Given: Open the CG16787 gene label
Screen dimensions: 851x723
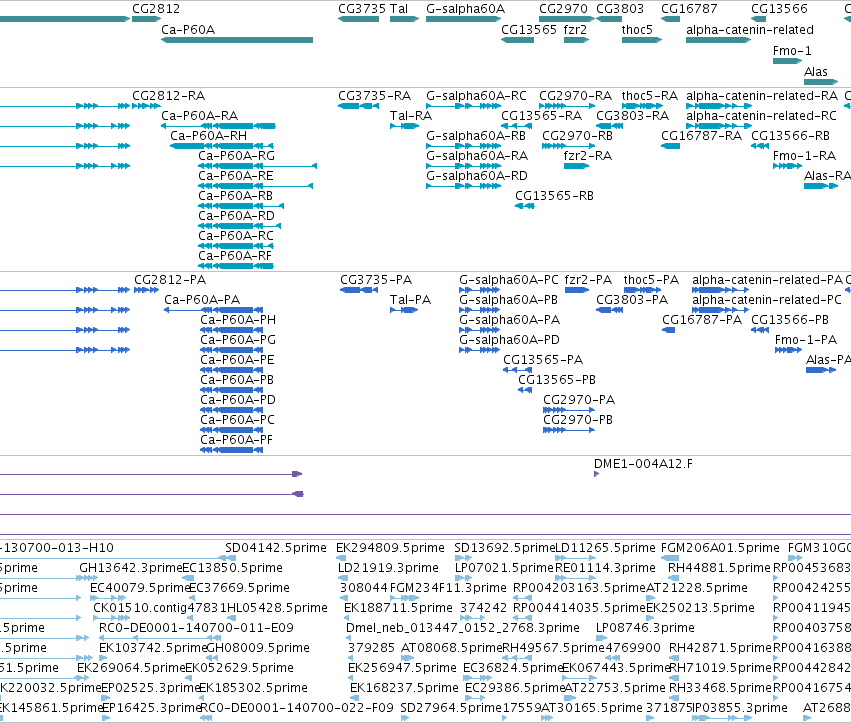Looking at the screenshot, I should [x=689, y=9].
